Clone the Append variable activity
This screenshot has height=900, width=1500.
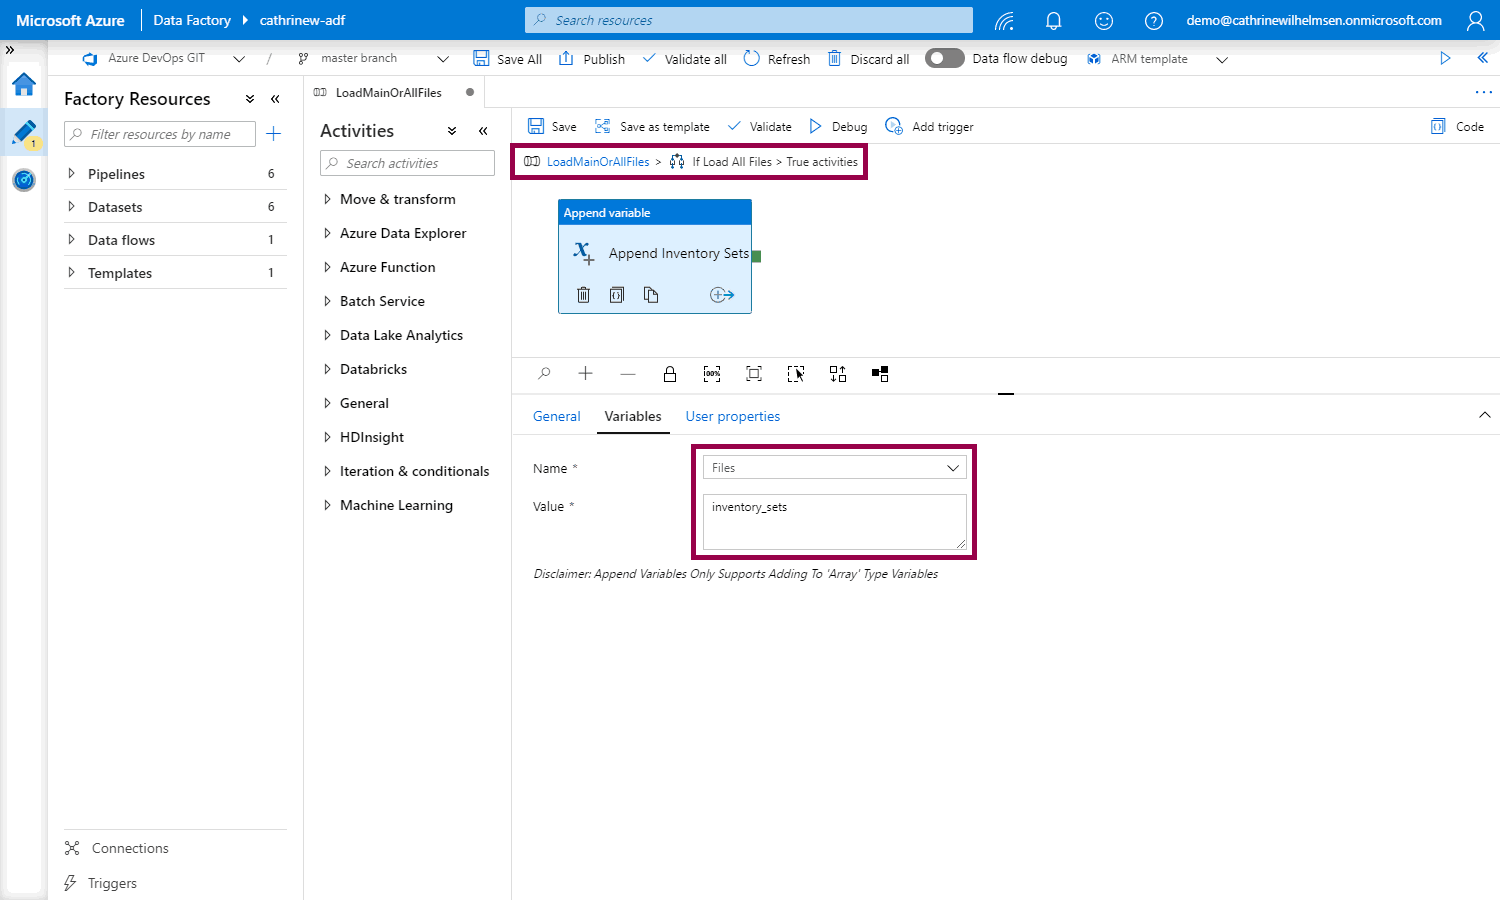(651, 295)
